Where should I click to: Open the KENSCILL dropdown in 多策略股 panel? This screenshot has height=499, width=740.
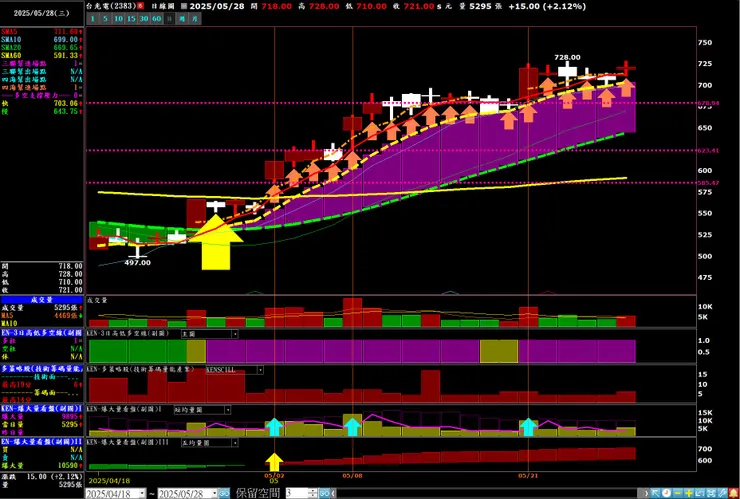click(260, 370)
